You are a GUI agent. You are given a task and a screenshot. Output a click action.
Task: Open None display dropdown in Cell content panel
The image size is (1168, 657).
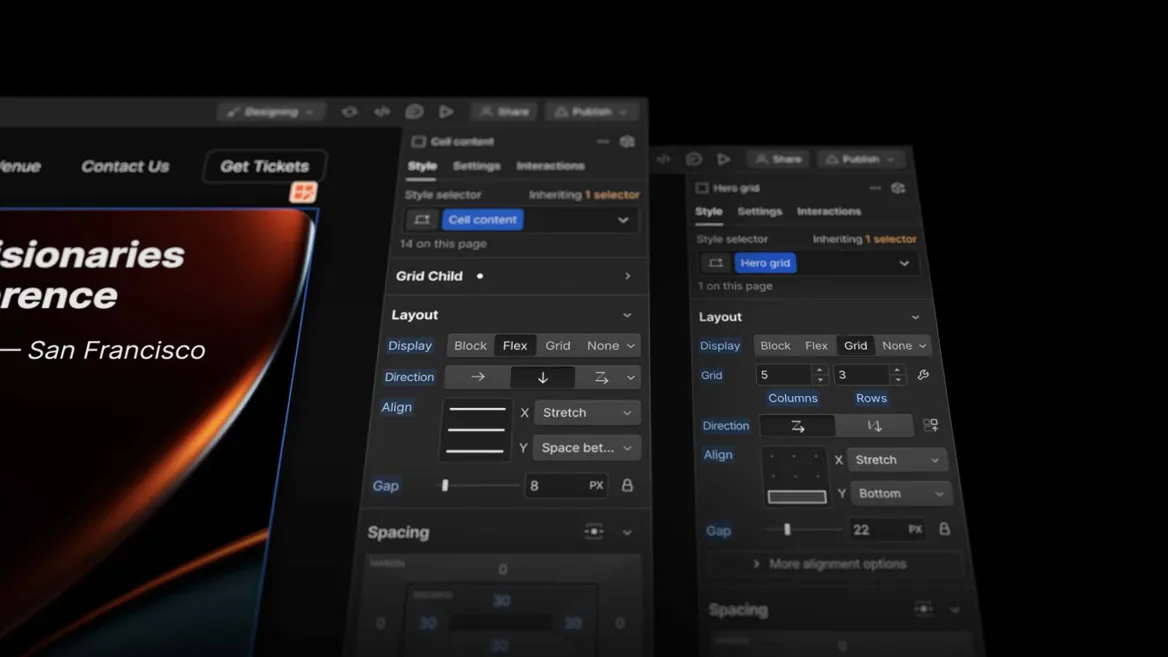click(610, 346)
